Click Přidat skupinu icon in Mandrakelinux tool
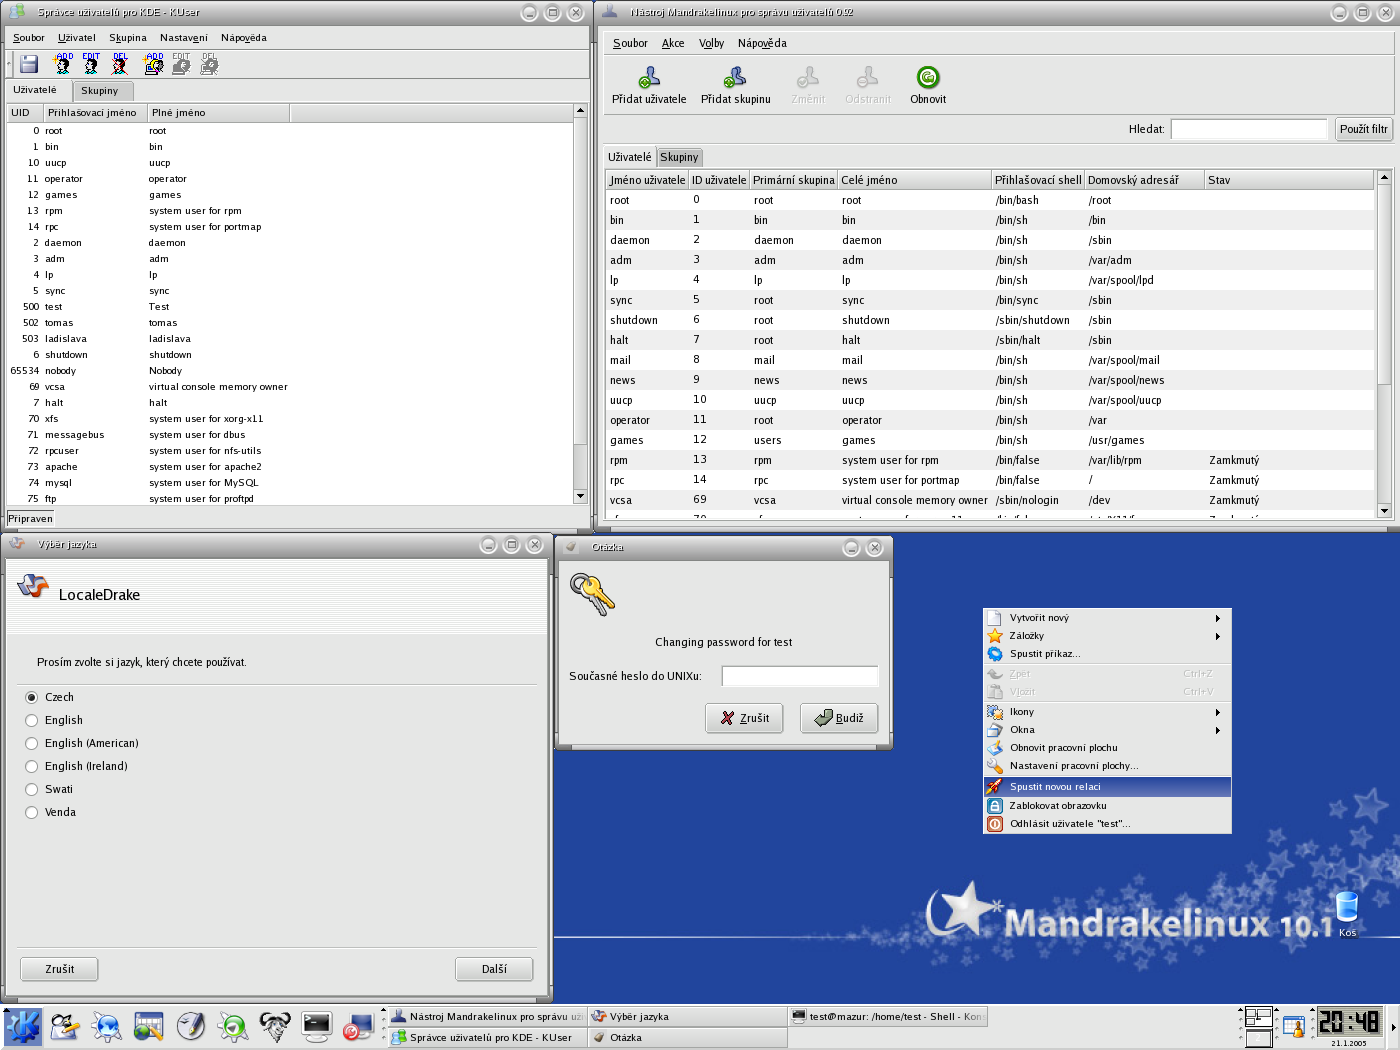This screenshot has height=1050, width=1400. (735, 77)
